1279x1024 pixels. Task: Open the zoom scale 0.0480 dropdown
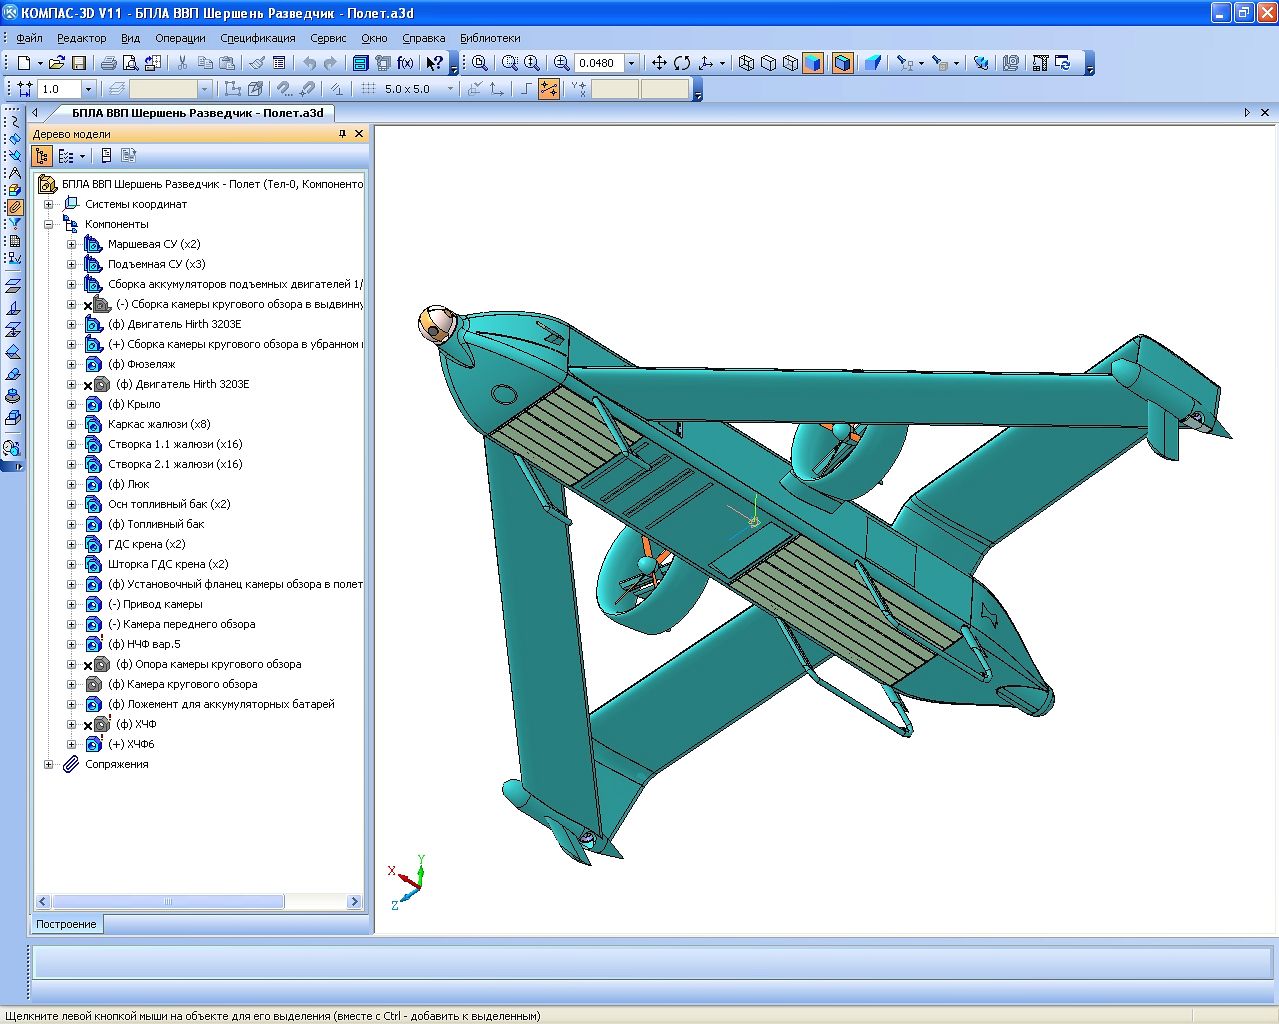pyautogui.click(x=631, y=63)
